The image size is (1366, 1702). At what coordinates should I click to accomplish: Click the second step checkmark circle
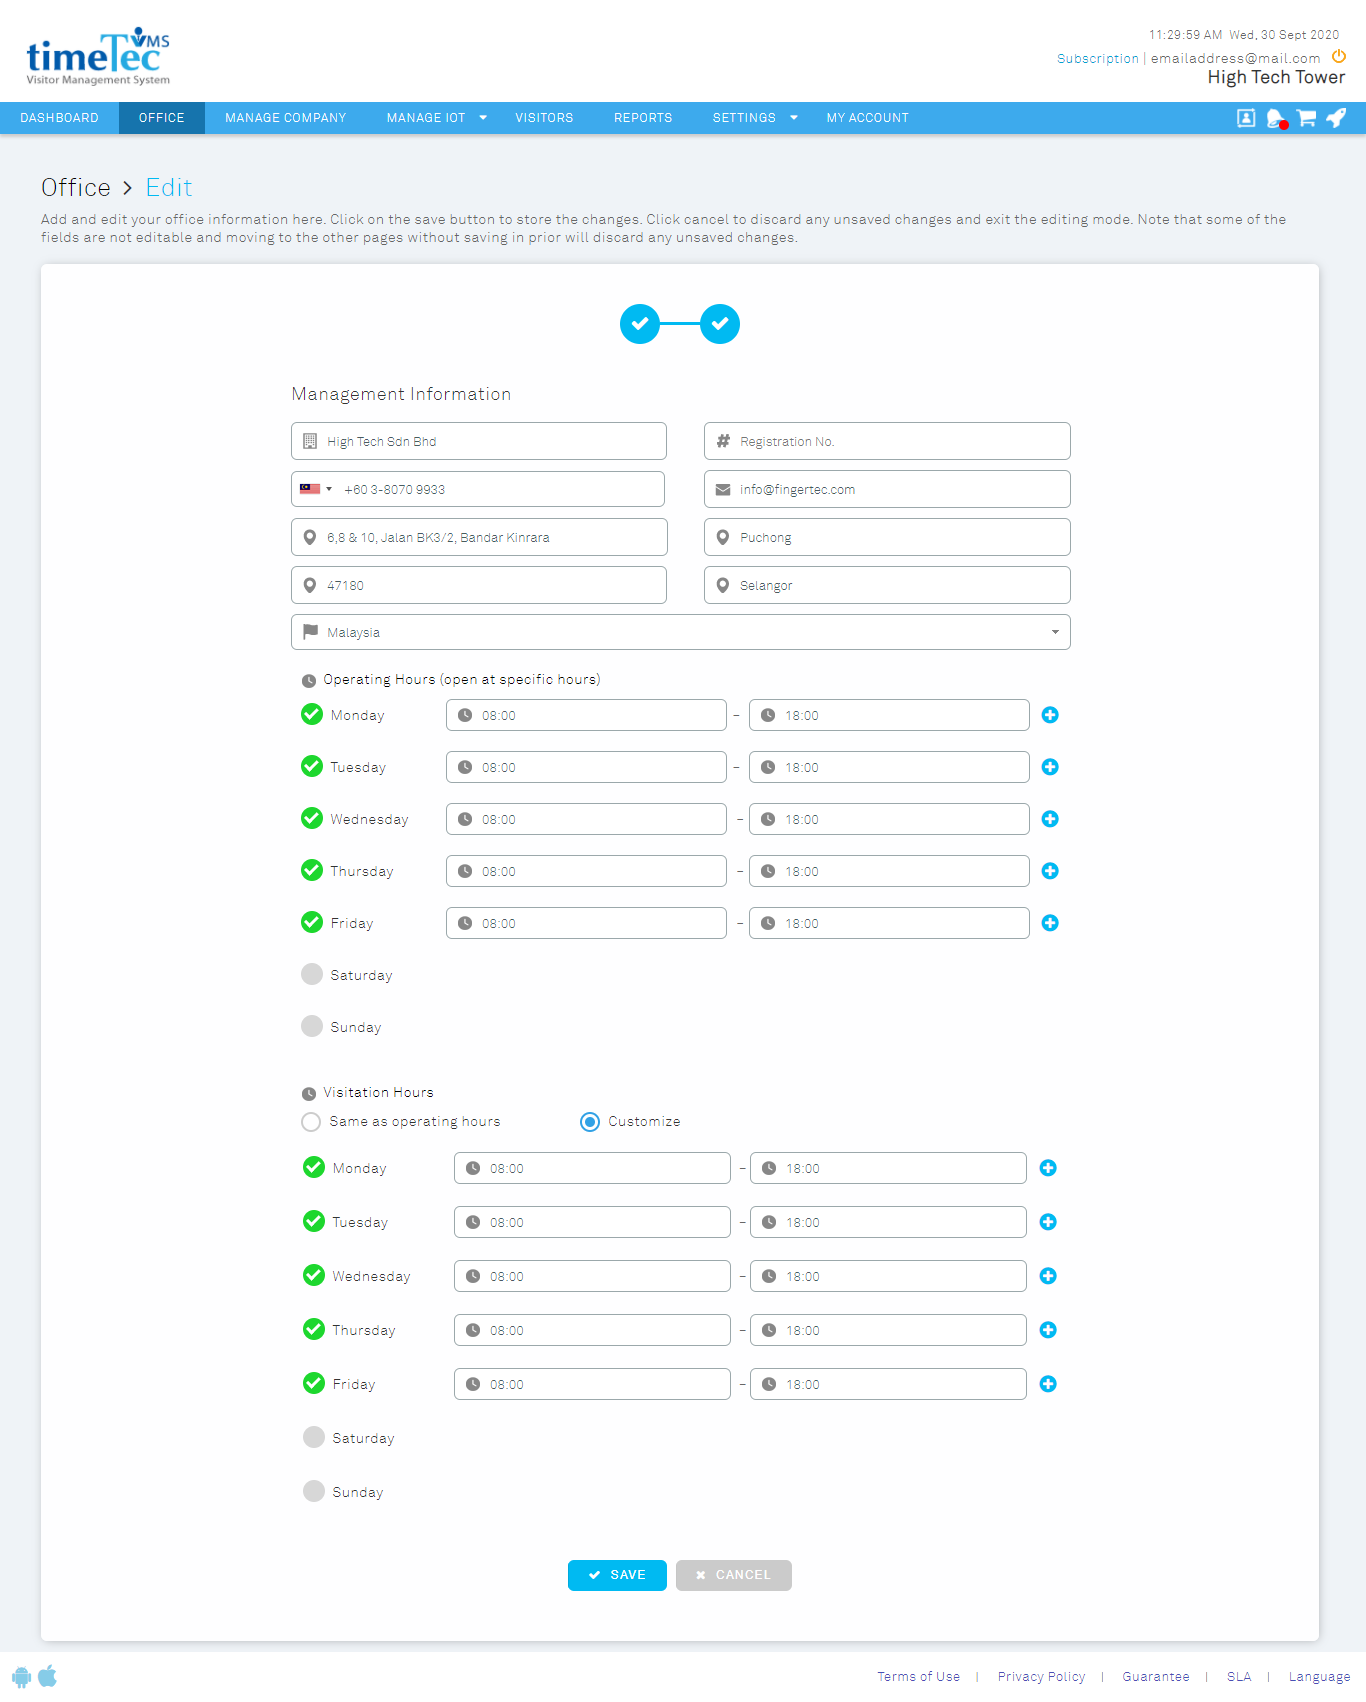pos(720,324)
